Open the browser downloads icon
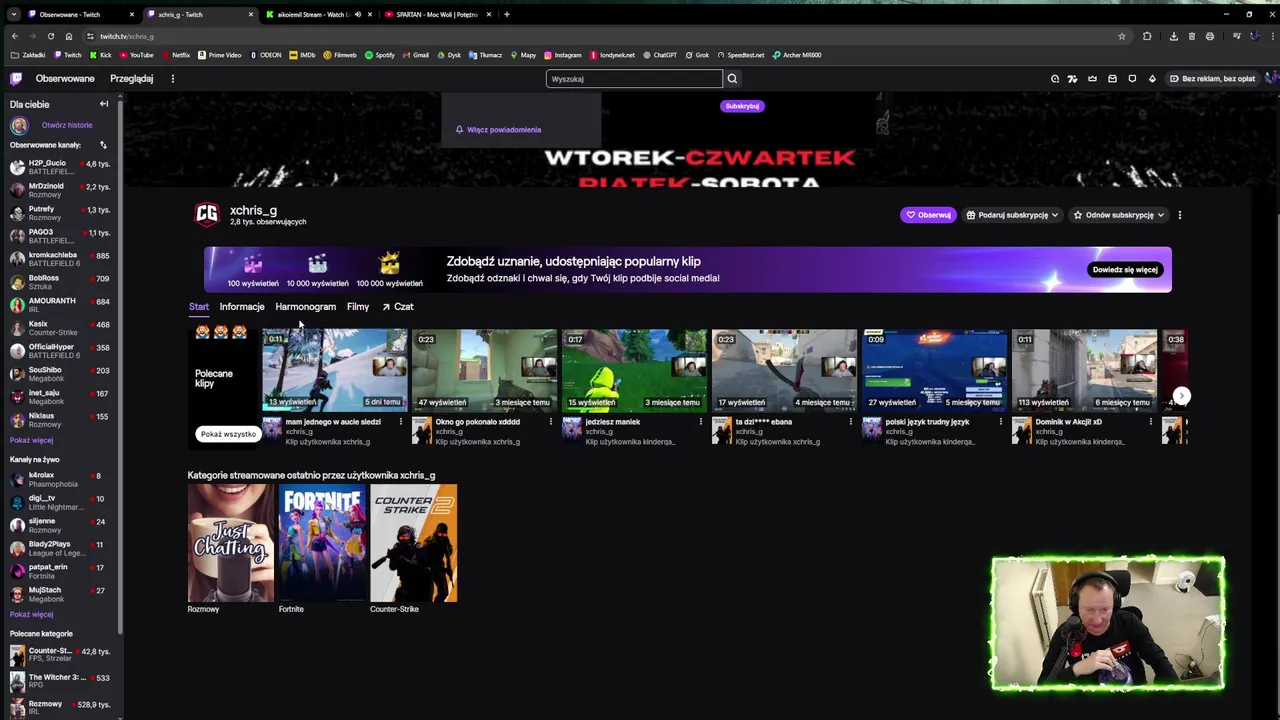 1173,36
